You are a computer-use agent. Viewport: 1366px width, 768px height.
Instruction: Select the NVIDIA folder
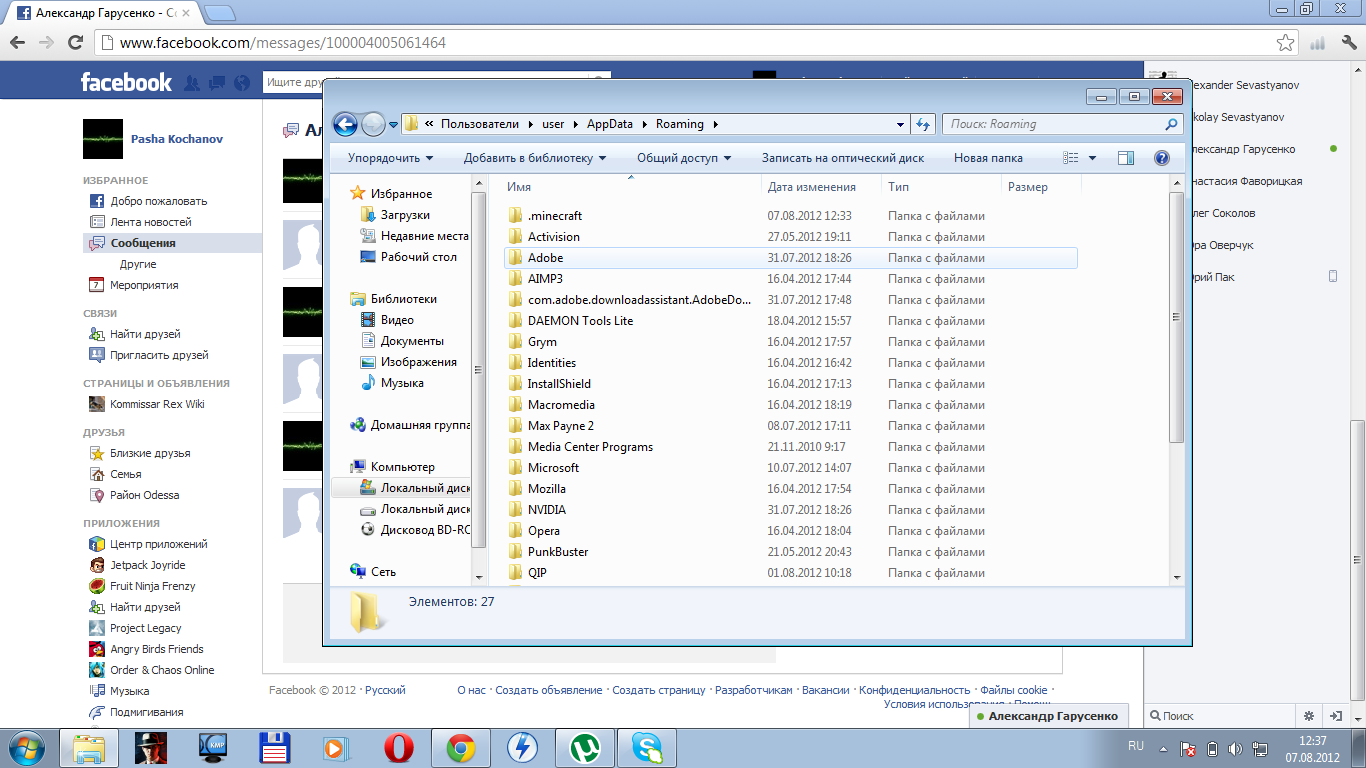(x=546, y=510)
